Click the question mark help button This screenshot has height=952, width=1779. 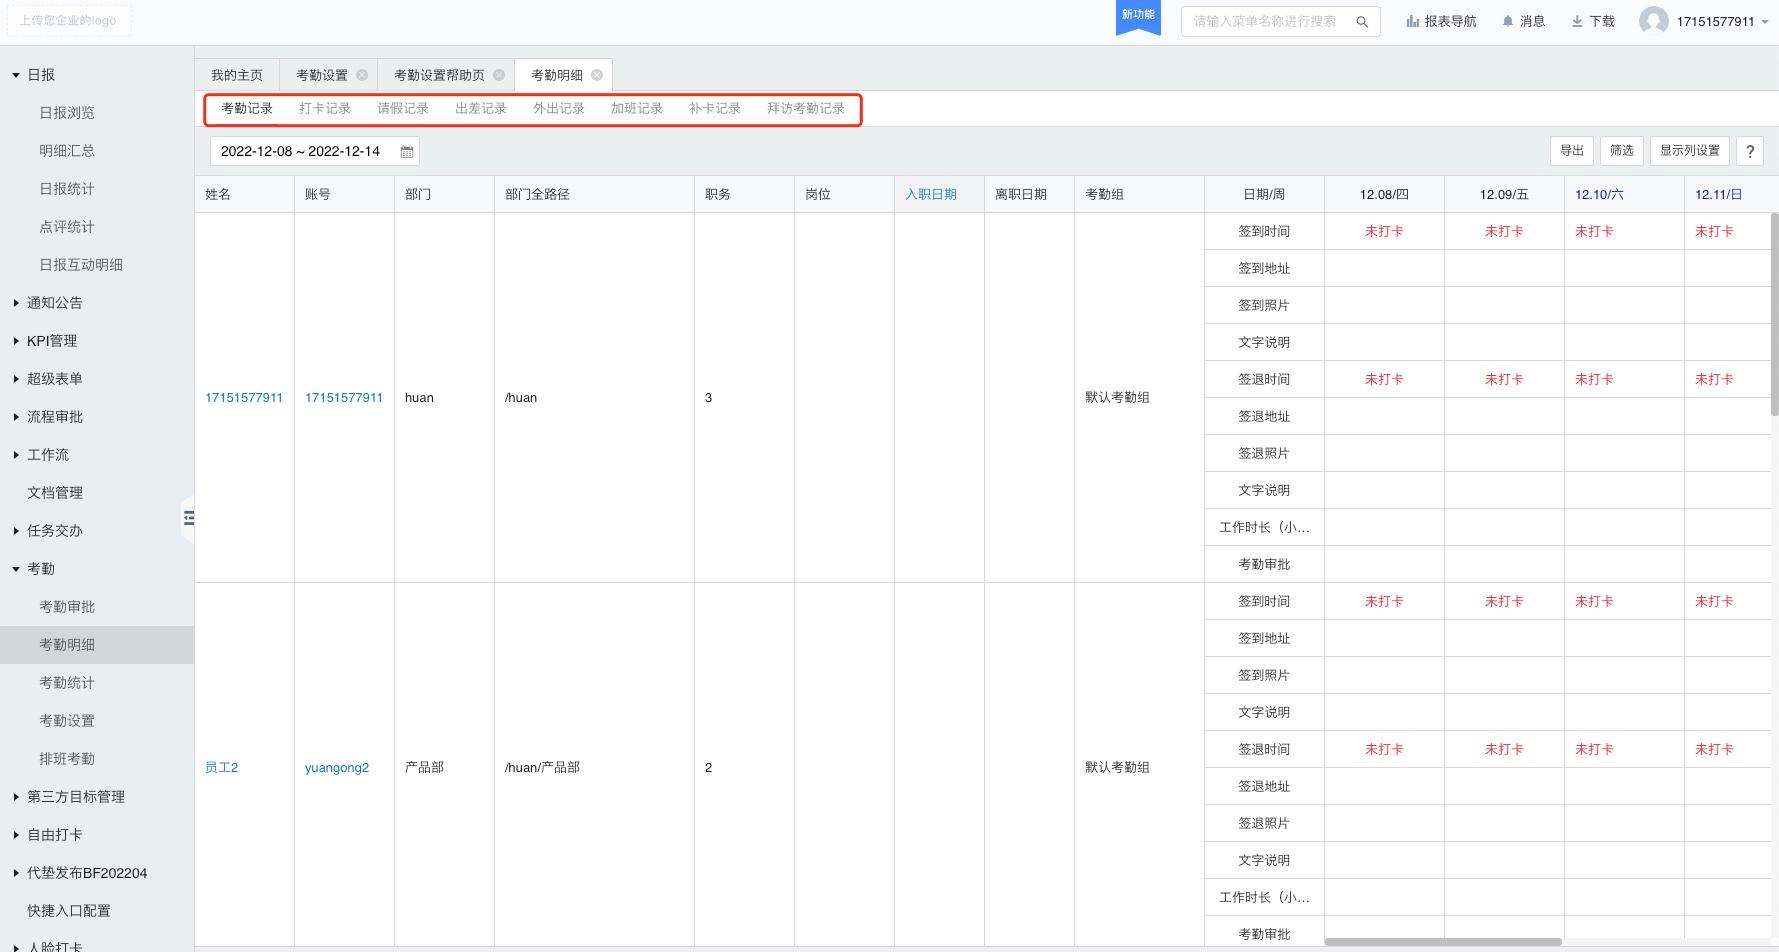[x=1749, y=151]
